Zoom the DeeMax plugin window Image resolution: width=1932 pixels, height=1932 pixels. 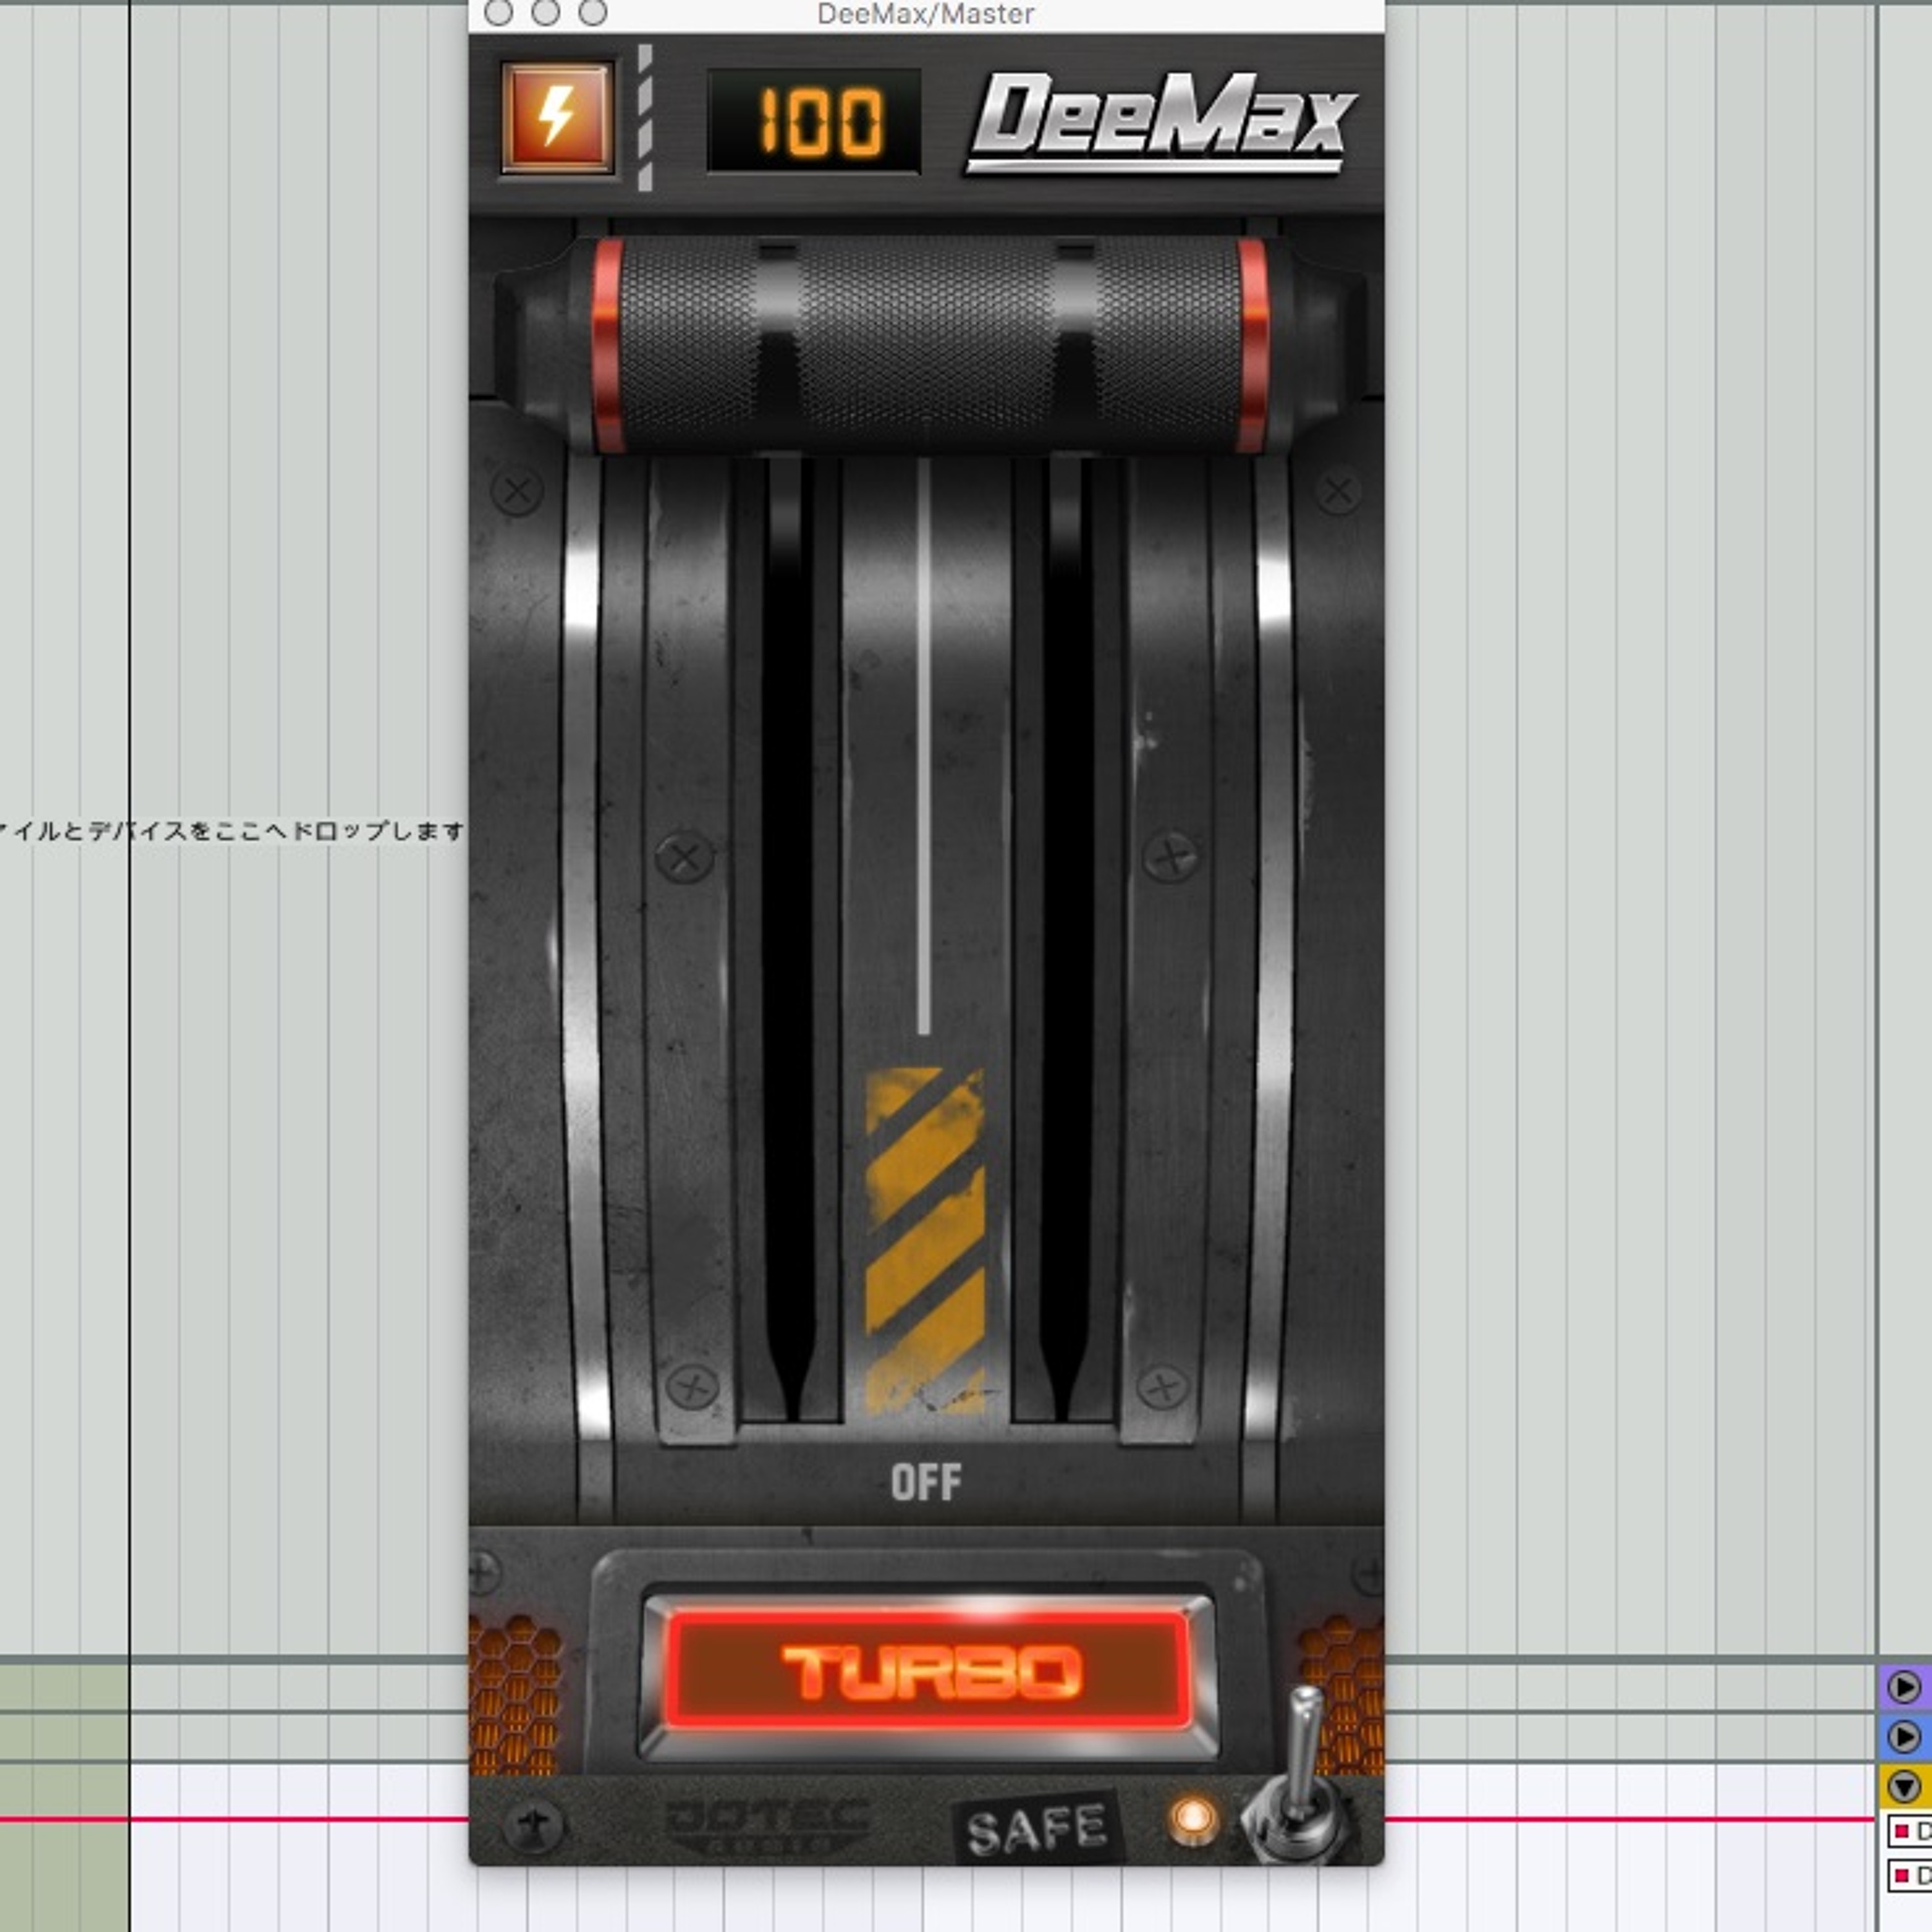593,13
